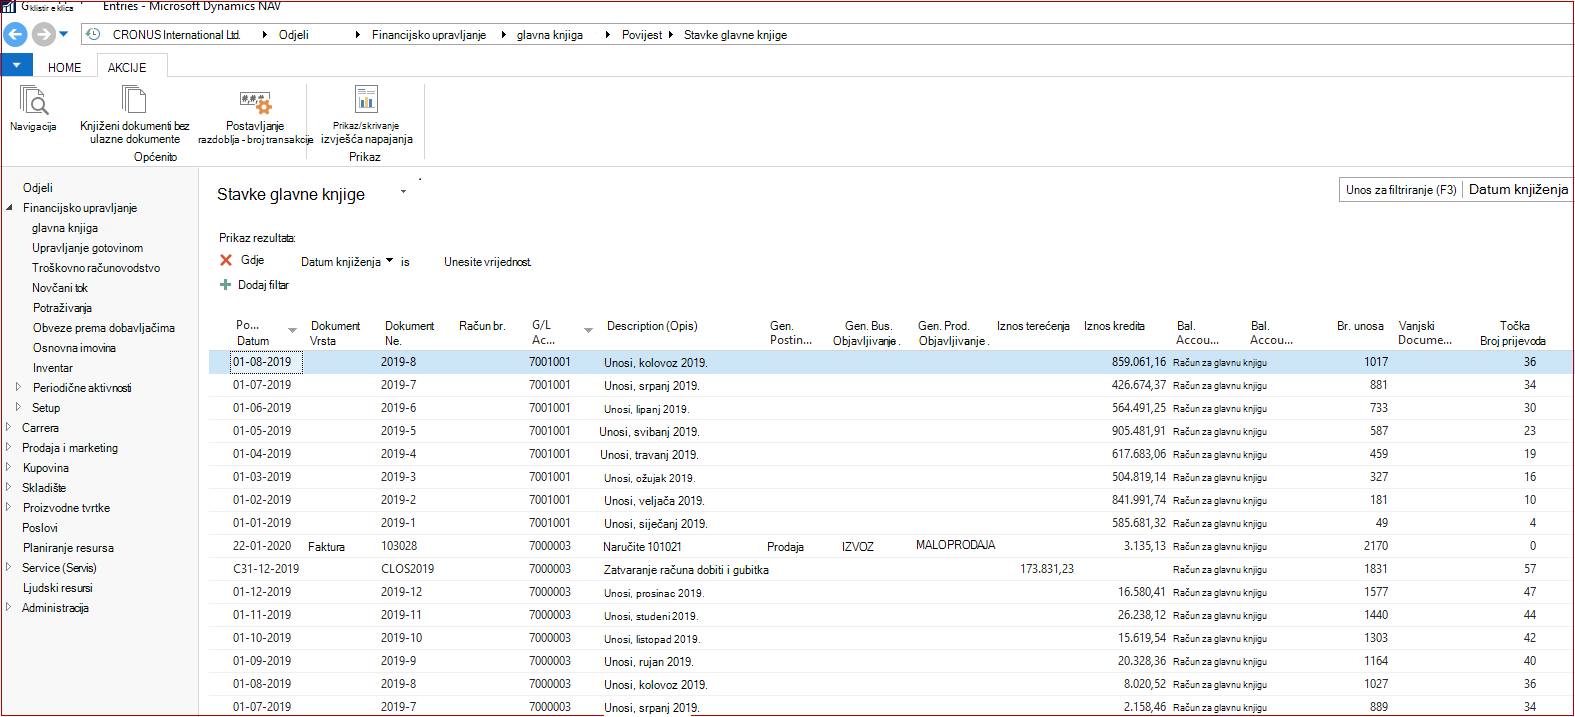Image resolution: width=1575 pixels, height=717 pixels.
Task: Click the Unesite vrijednost filter value field
Action: [x=488, y=262]
